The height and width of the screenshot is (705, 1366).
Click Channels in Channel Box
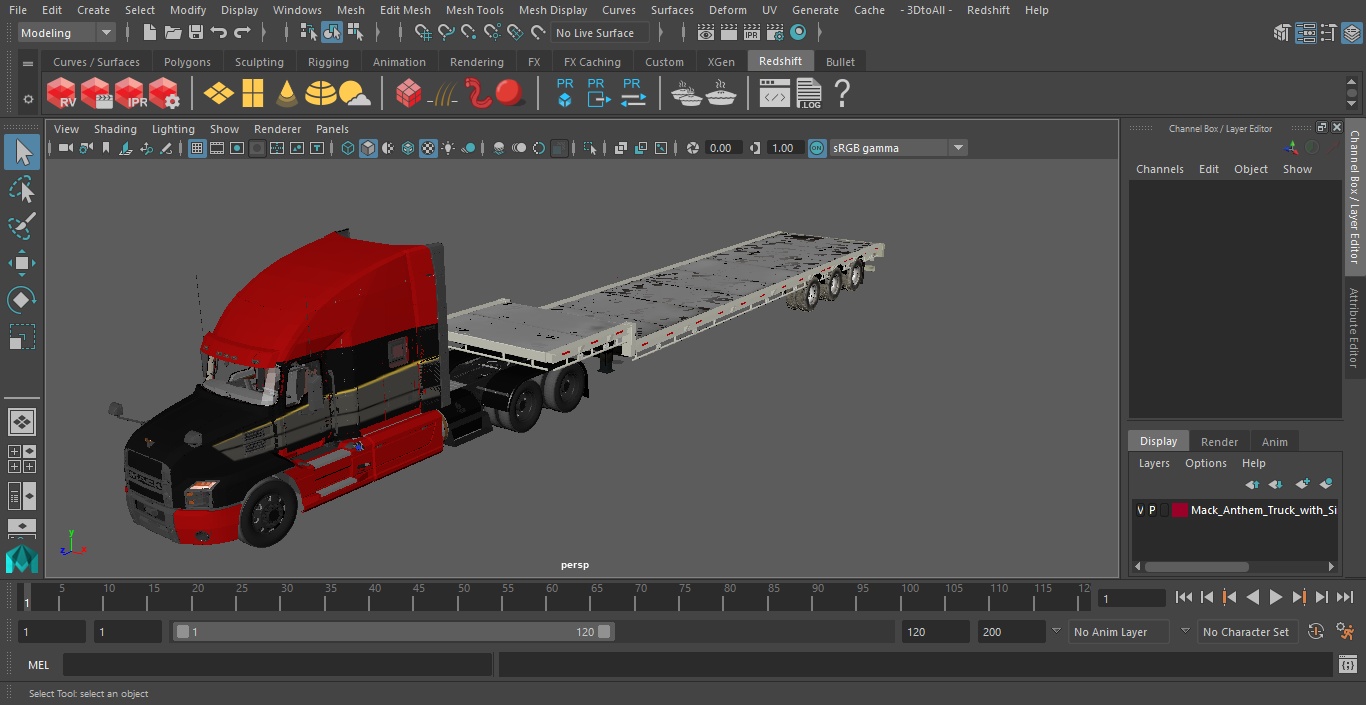click(1159, 169)
